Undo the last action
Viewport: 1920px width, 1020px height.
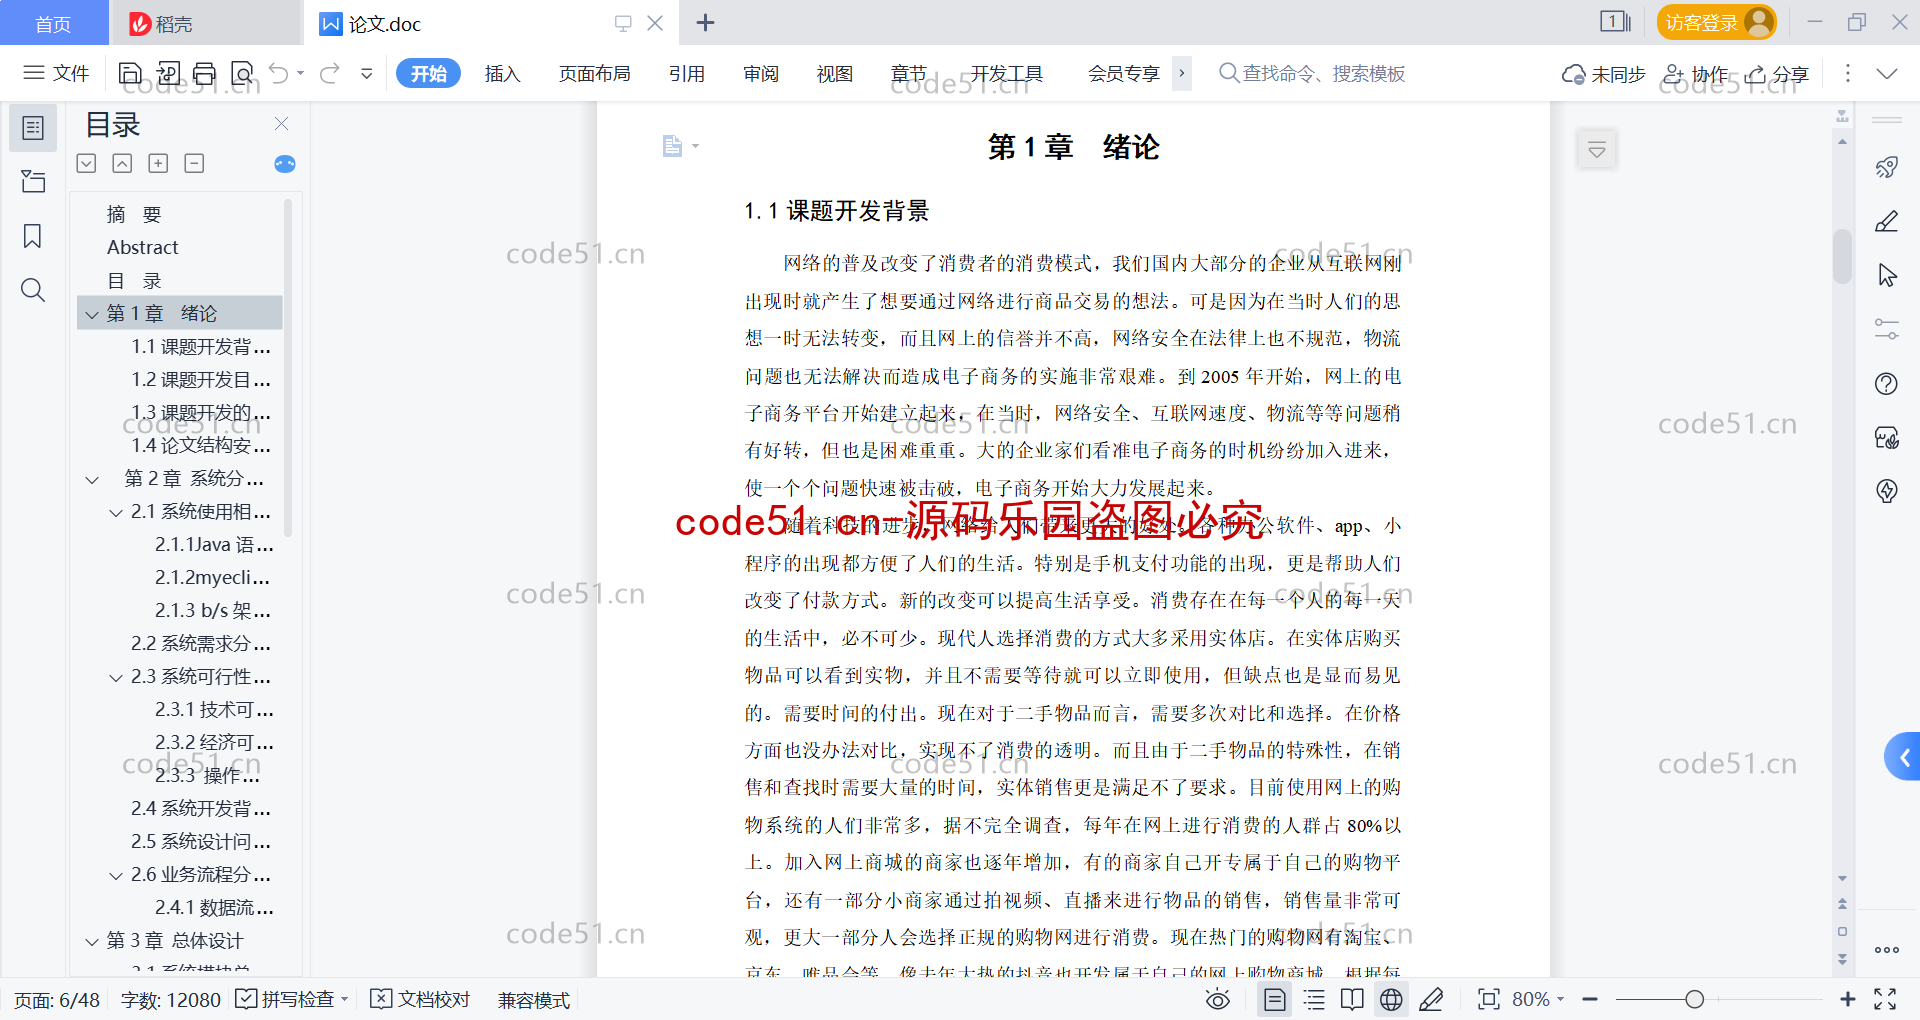point(279,73)
